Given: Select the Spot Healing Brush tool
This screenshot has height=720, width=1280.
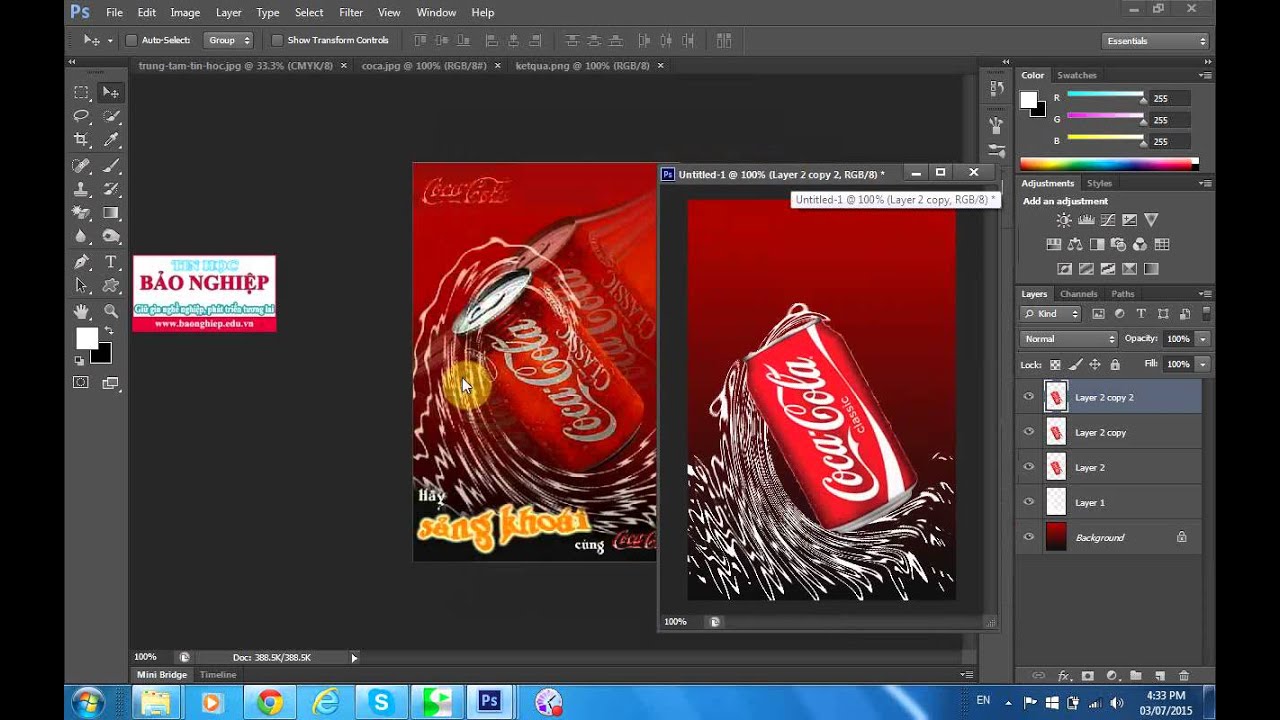Looking at the screenshot, I should tap(81, 165).
